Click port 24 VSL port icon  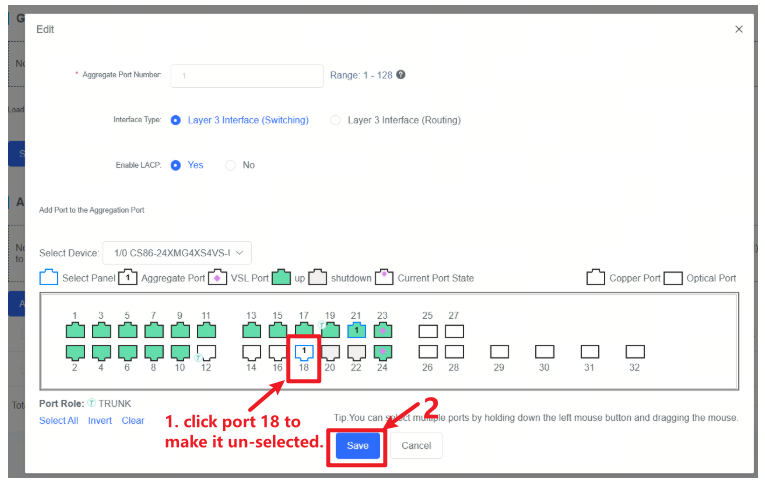point(382,351)
